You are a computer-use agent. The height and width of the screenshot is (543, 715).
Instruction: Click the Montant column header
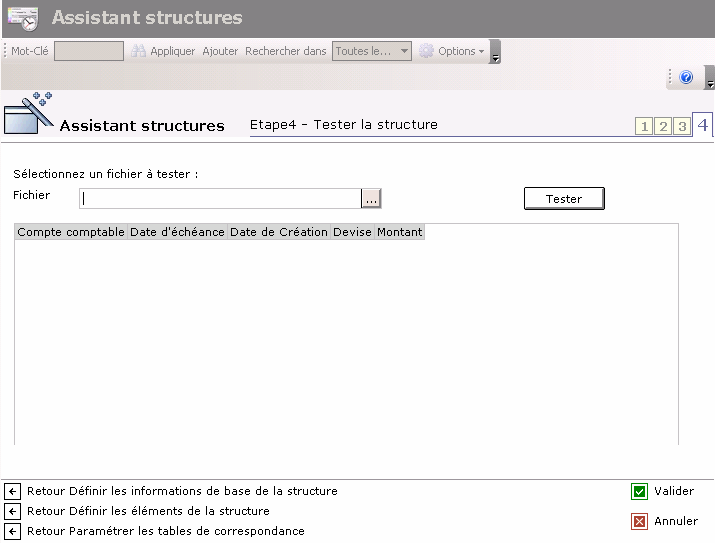tap(400, 232)
